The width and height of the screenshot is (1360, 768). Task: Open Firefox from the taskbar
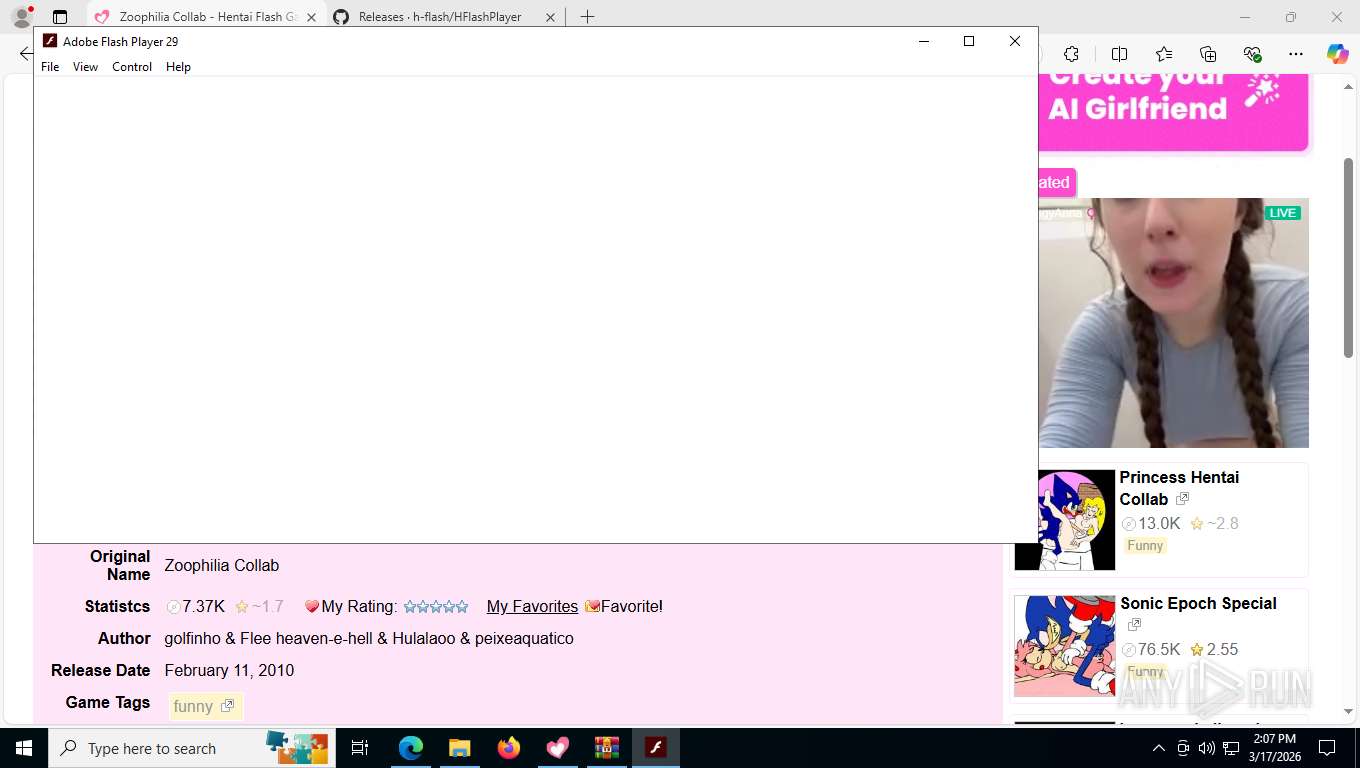click(509, 748)
